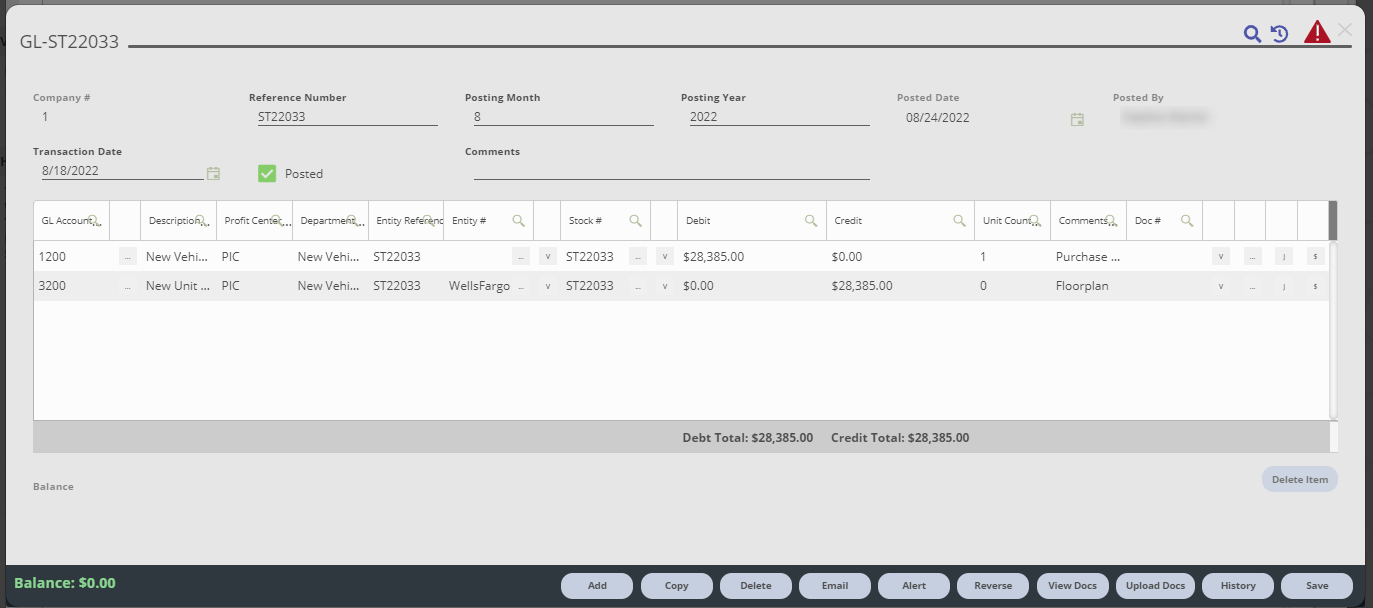Open the Entity dropdown on the WellsFargo row
1373x608 pixels.
tap(548, 285)
